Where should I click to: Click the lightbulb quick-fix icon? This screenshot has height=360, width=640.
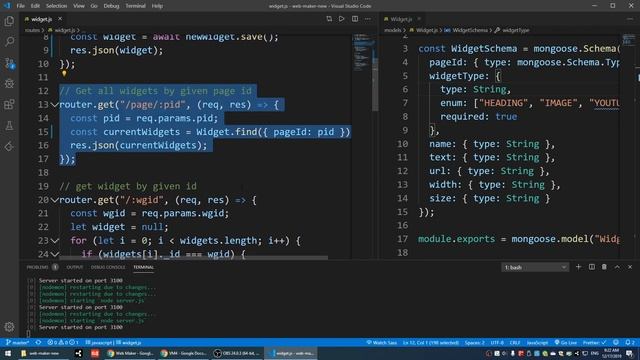(64, 74)
